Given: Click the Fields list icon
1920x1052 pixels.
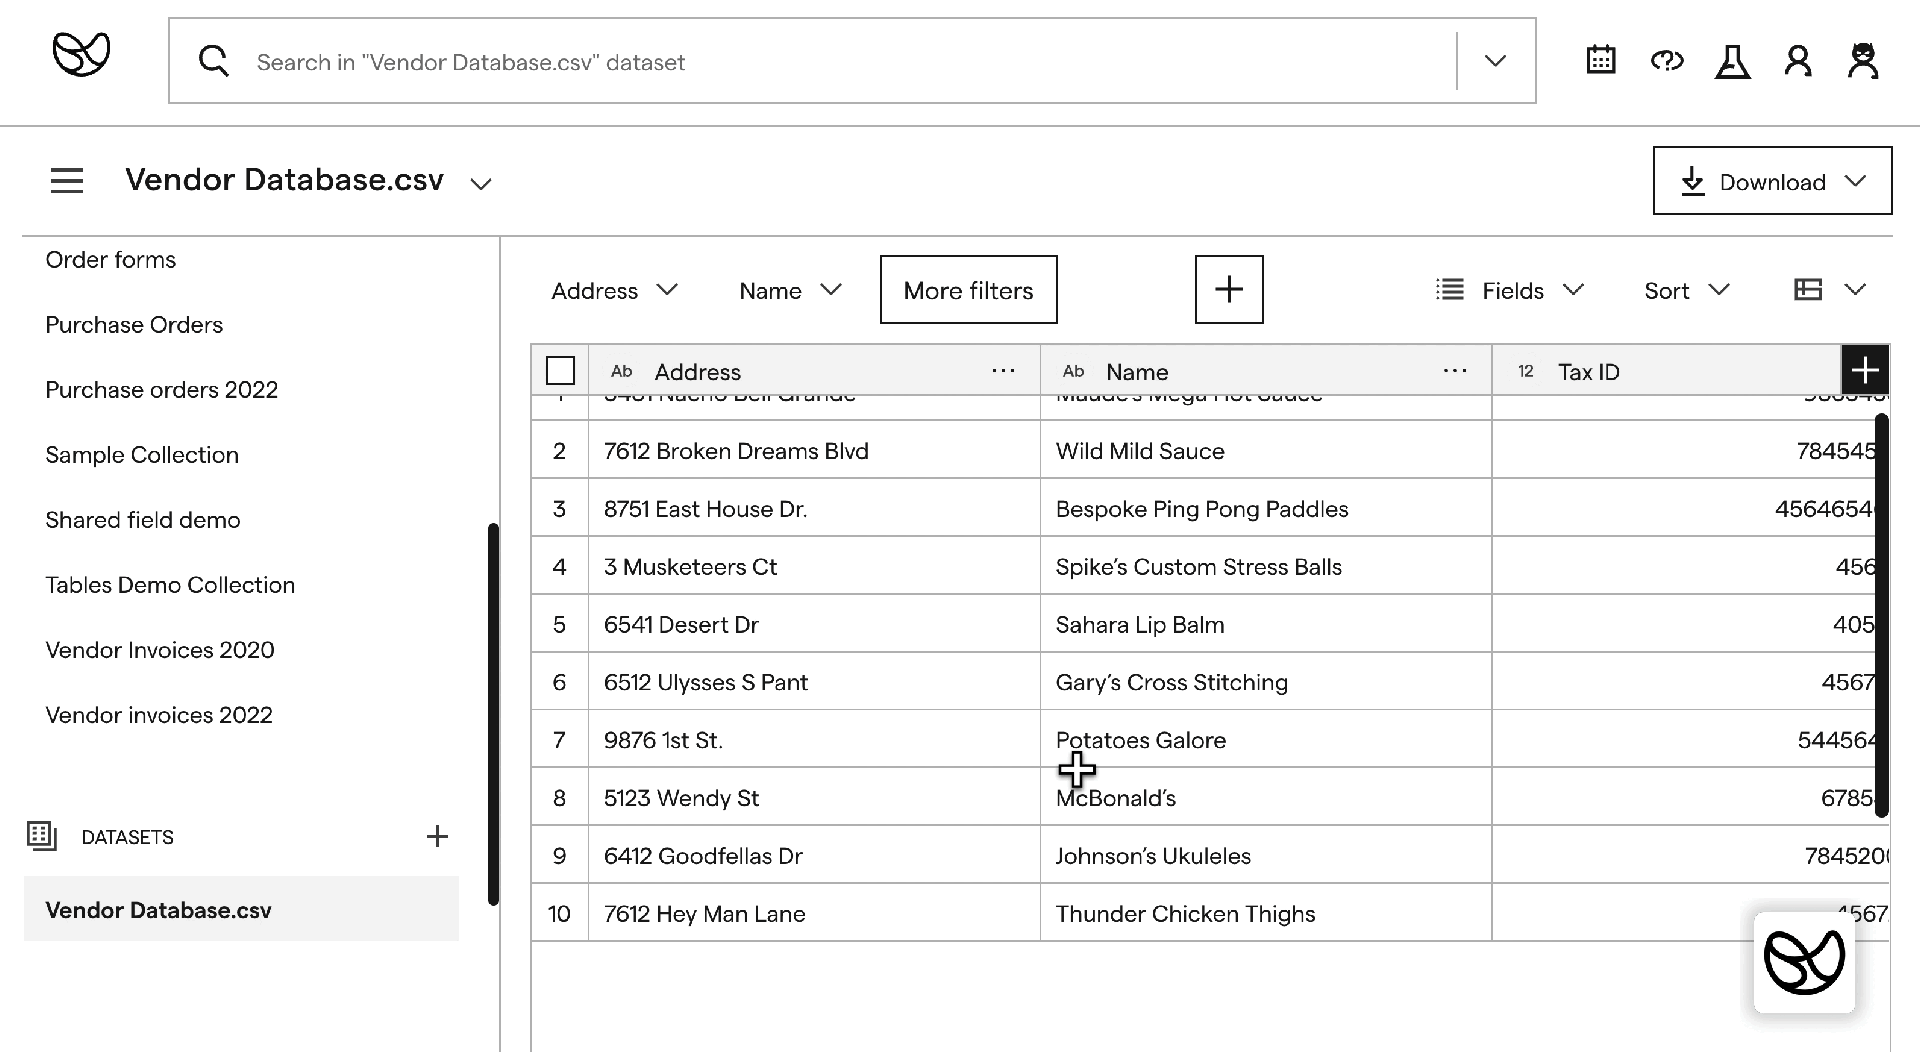Looking at the screenshot, I should [1450, 290].
